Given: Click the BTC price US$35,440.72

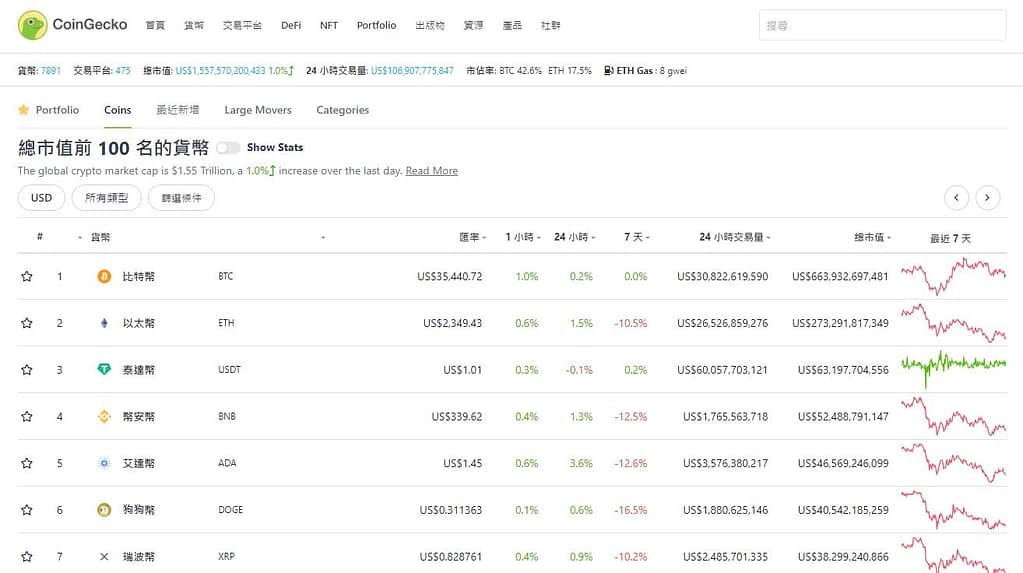Looking at the screenshot, I should [x=450, y=276].
